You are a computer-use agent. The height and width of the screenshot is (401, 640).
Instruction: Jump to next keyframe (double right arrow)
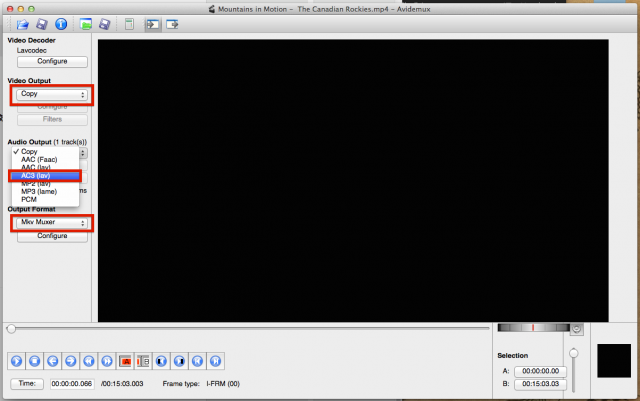click(x=107, y=361)
